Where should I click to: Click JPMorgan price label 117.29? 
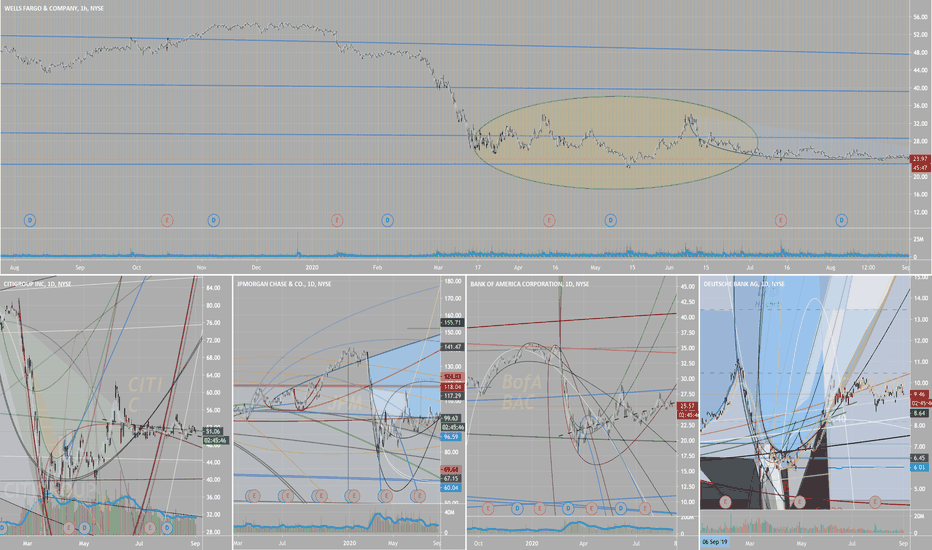452,395
